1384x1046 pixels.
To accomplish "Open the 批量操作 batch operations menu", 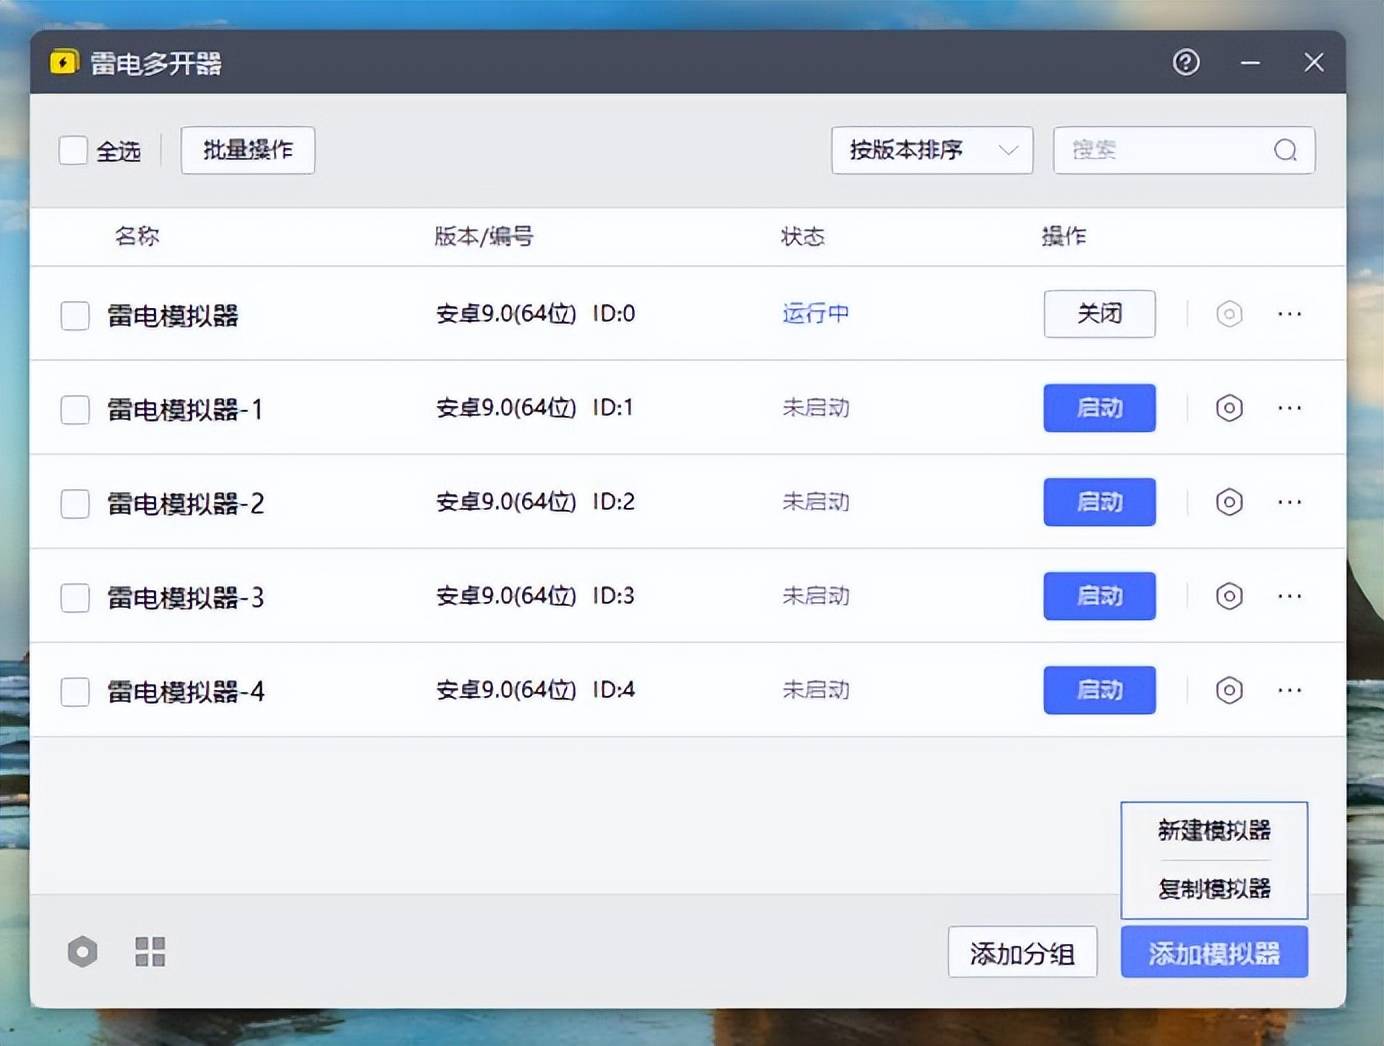I will (x=247, y=150).
